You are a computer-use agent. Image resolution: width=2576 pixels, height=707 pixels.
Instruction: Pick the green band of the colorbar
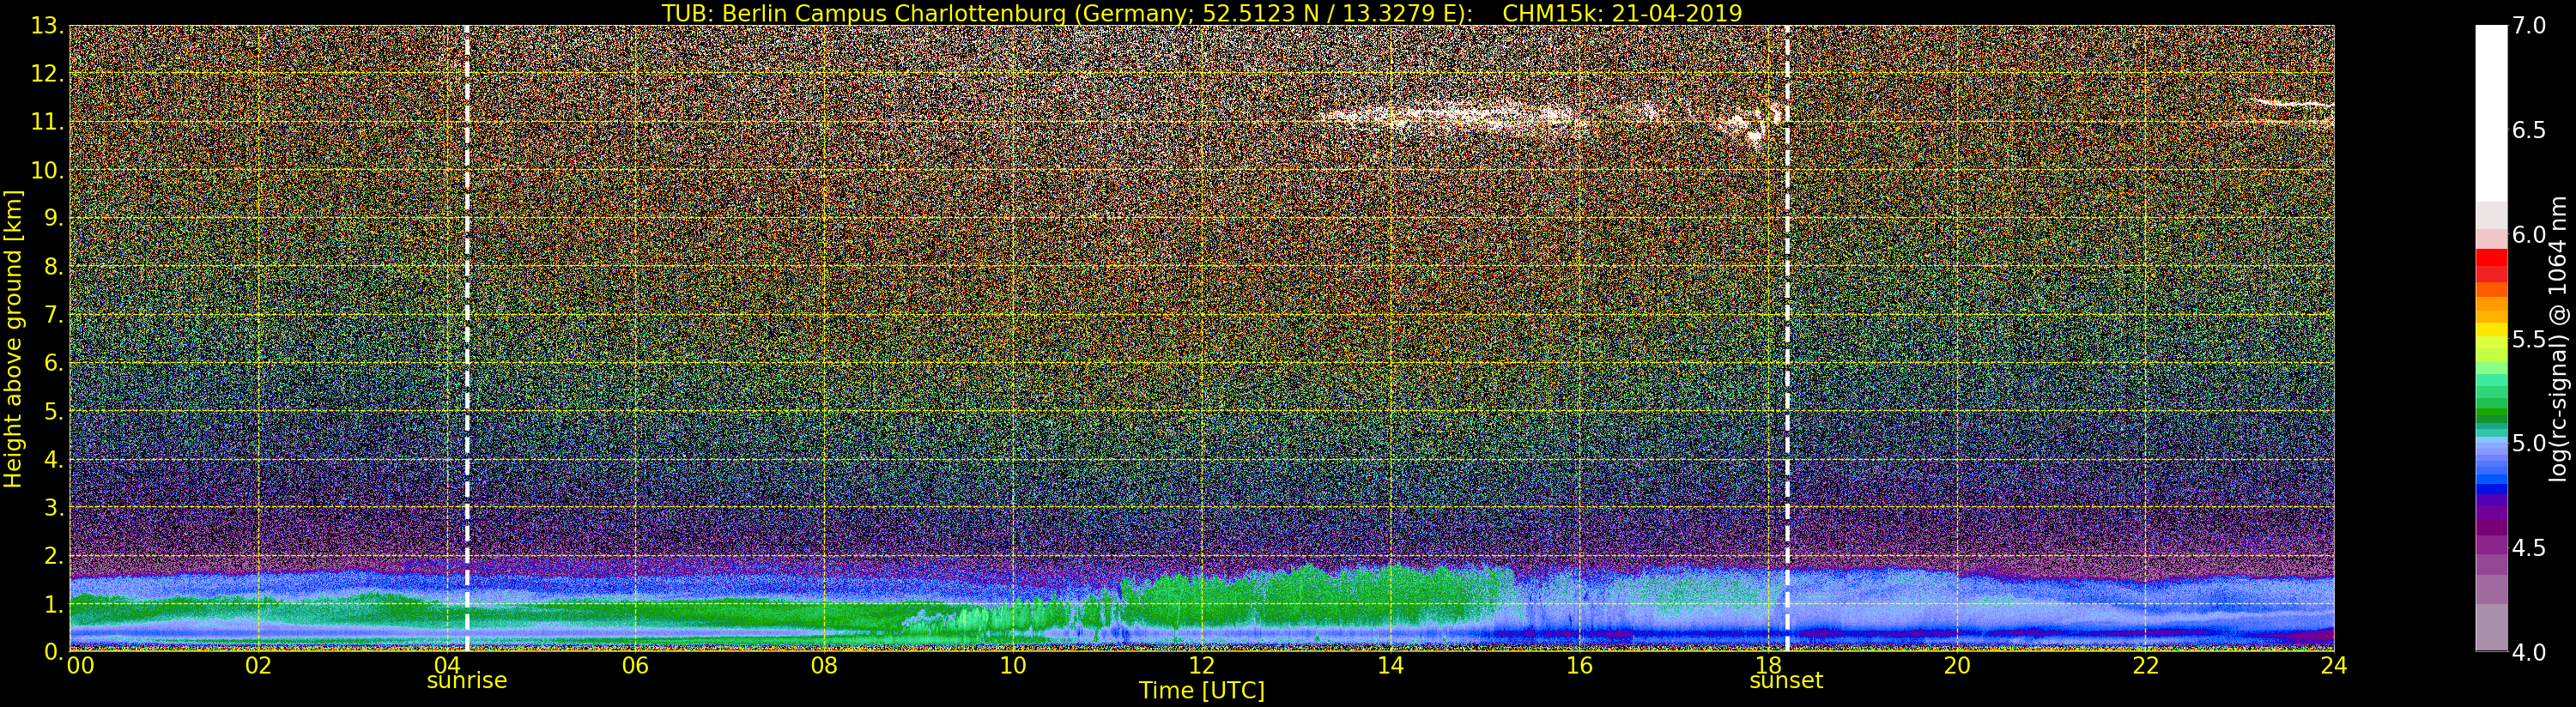pyautogui.click(x=2491, y=413)
